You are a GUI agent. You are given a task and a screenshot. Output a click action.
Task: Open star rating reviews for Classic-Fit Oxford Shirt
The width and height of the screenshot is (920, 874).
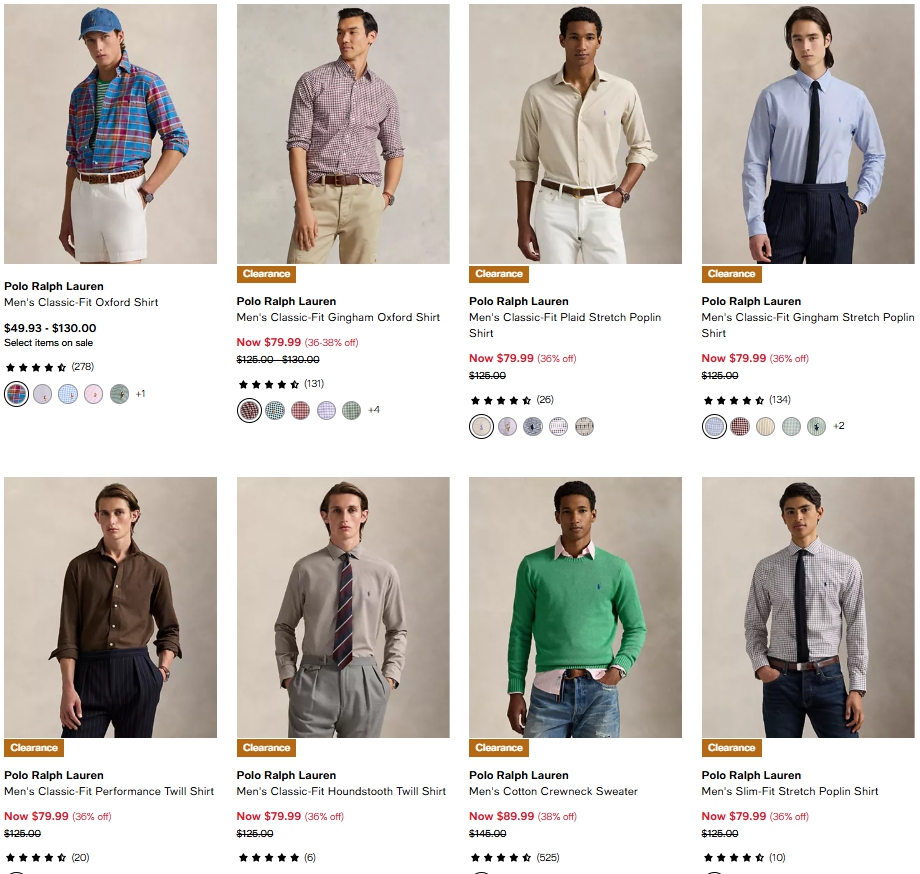(x=36, y=368)
